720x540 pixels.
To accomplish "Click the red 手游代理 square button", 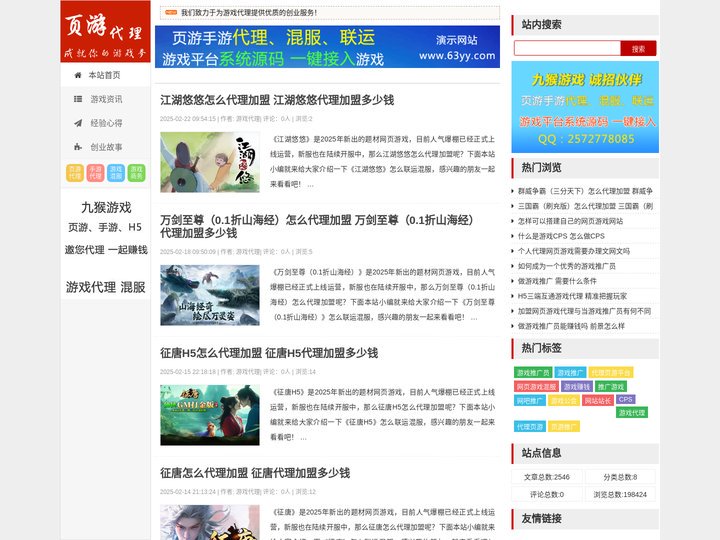I will point(96,173).
